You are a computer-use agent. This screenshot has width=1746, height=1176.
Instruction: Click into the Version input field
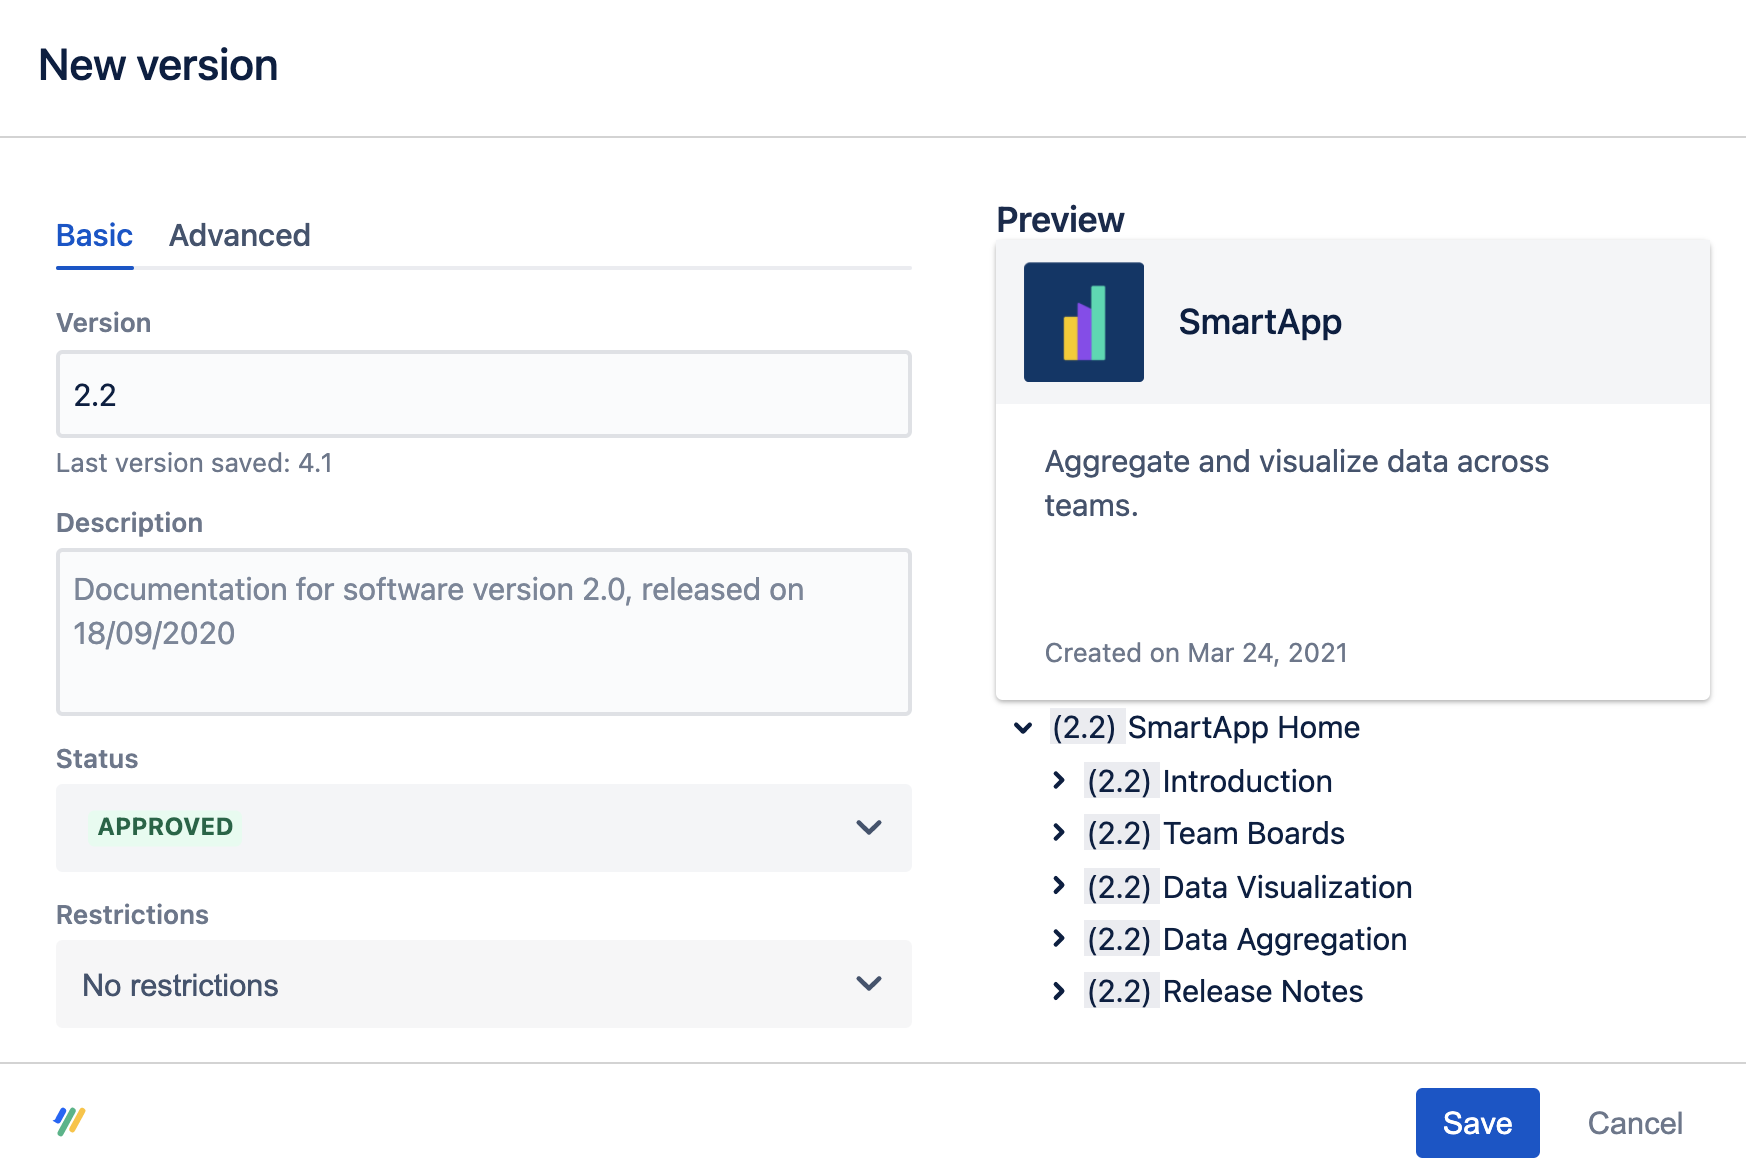483,394
